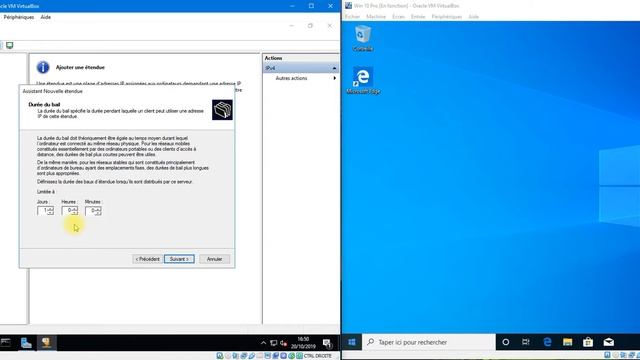640x360 pixels.
Task: Open the Windows 10 Start menu
Action: 352,342
